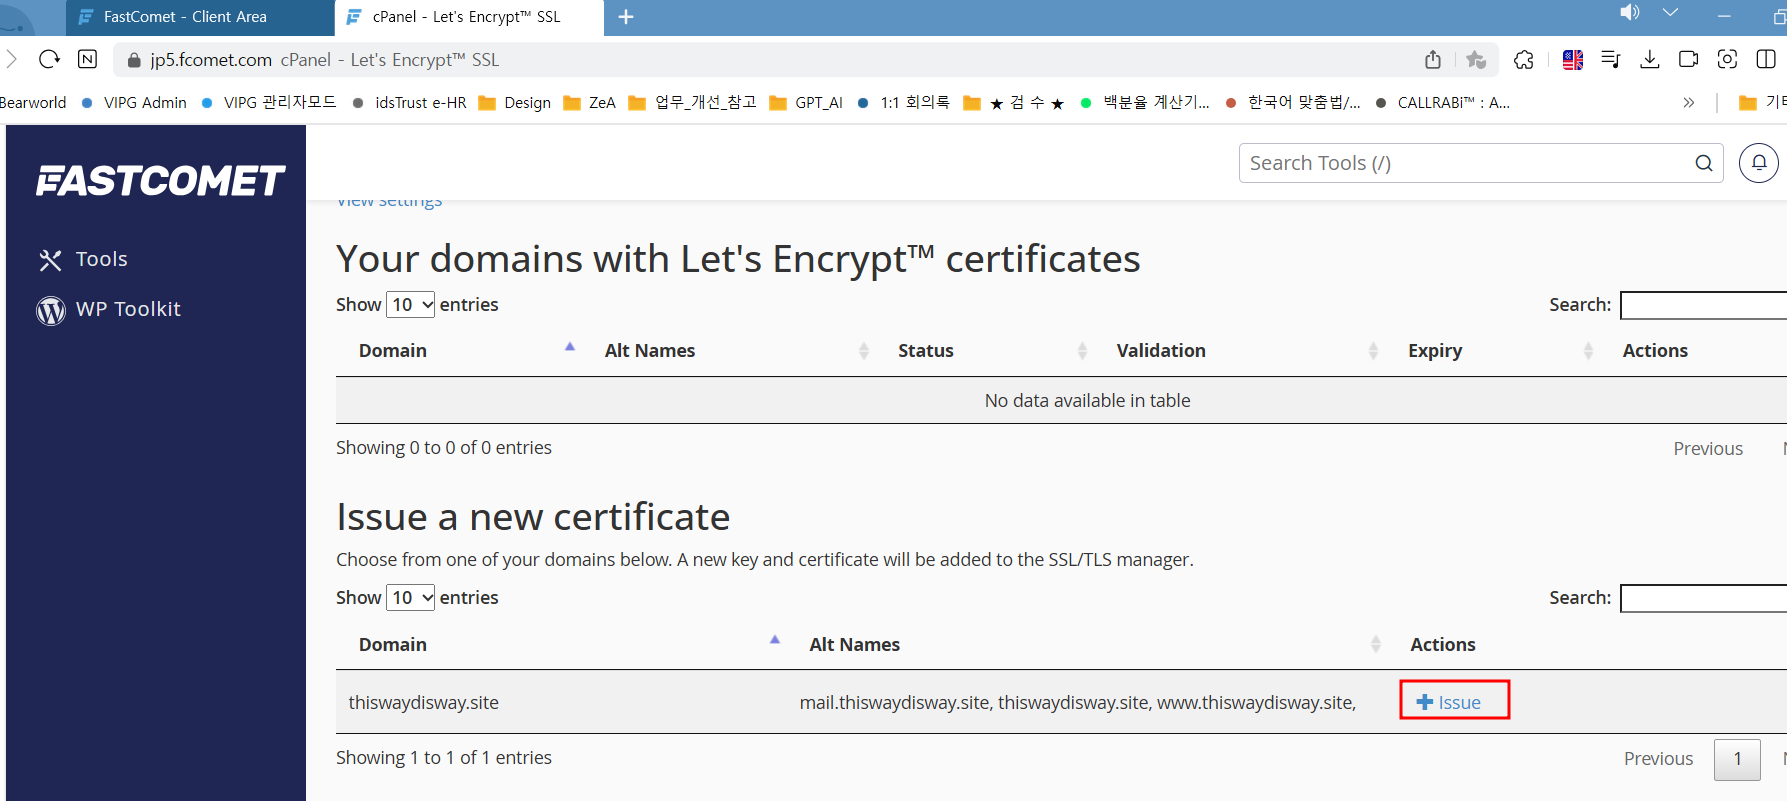This screenshot has width=1787, height=801.
Task: Open the VIPG Admin bookmark
Action: point(135,103)
